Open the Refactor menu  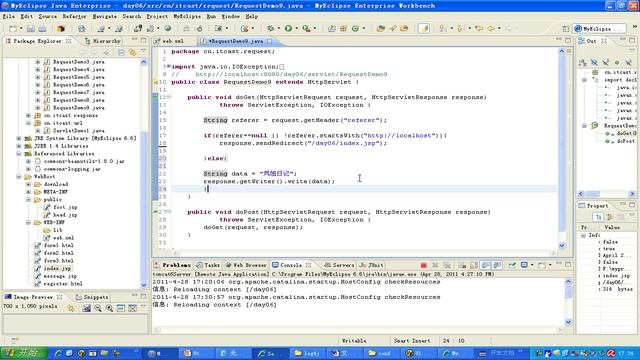pos(74,16)
